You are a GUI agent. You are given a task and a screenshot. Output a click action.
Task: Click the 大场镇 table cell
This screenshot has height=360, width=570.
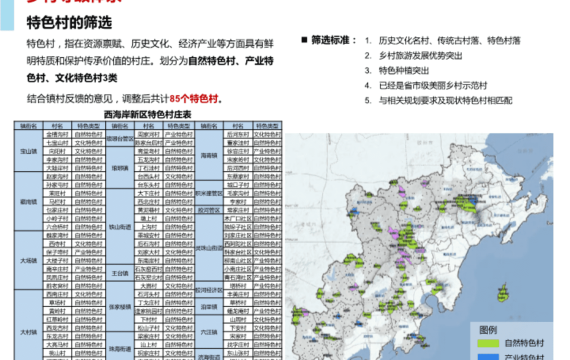(29, 260)
